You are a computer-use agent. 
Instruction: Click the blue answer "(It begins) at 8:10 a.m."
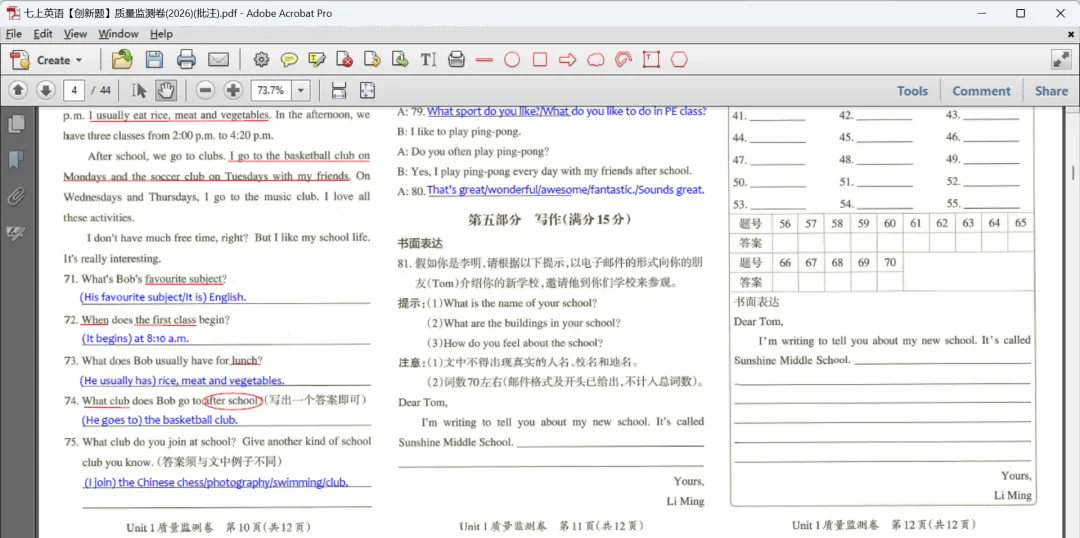pos(135,338)
